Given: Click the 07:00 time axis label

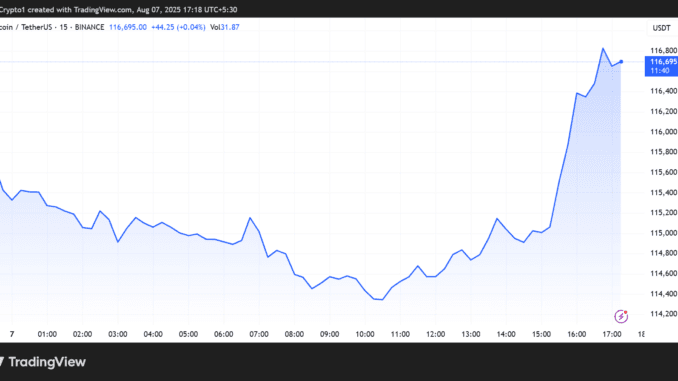Looking at the screenshot, I should pos(259,334).
